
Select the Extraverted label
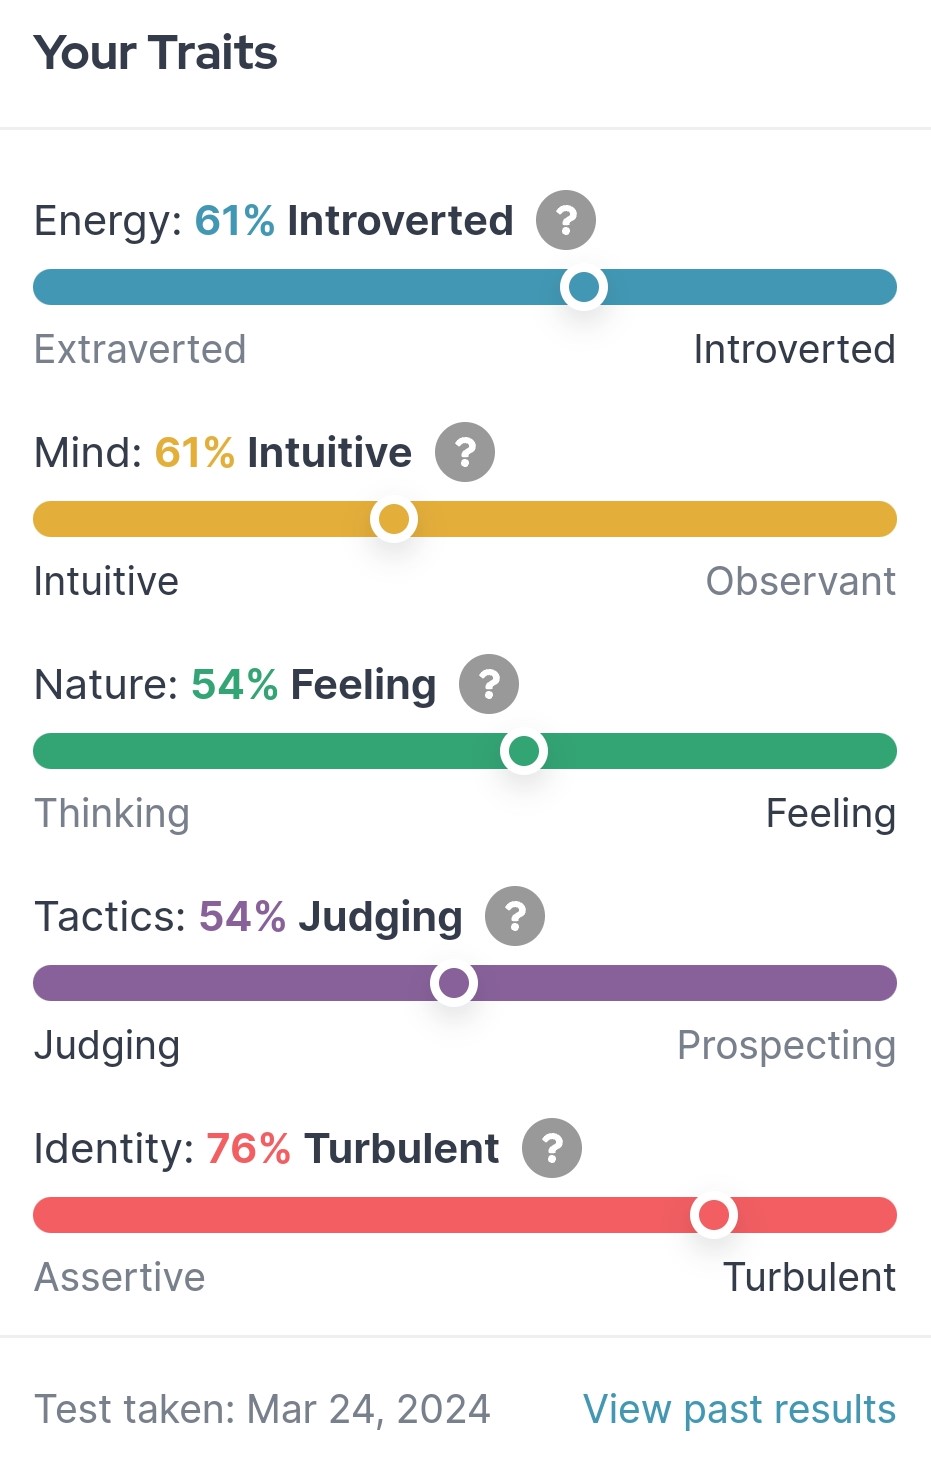tap(140, 349)
